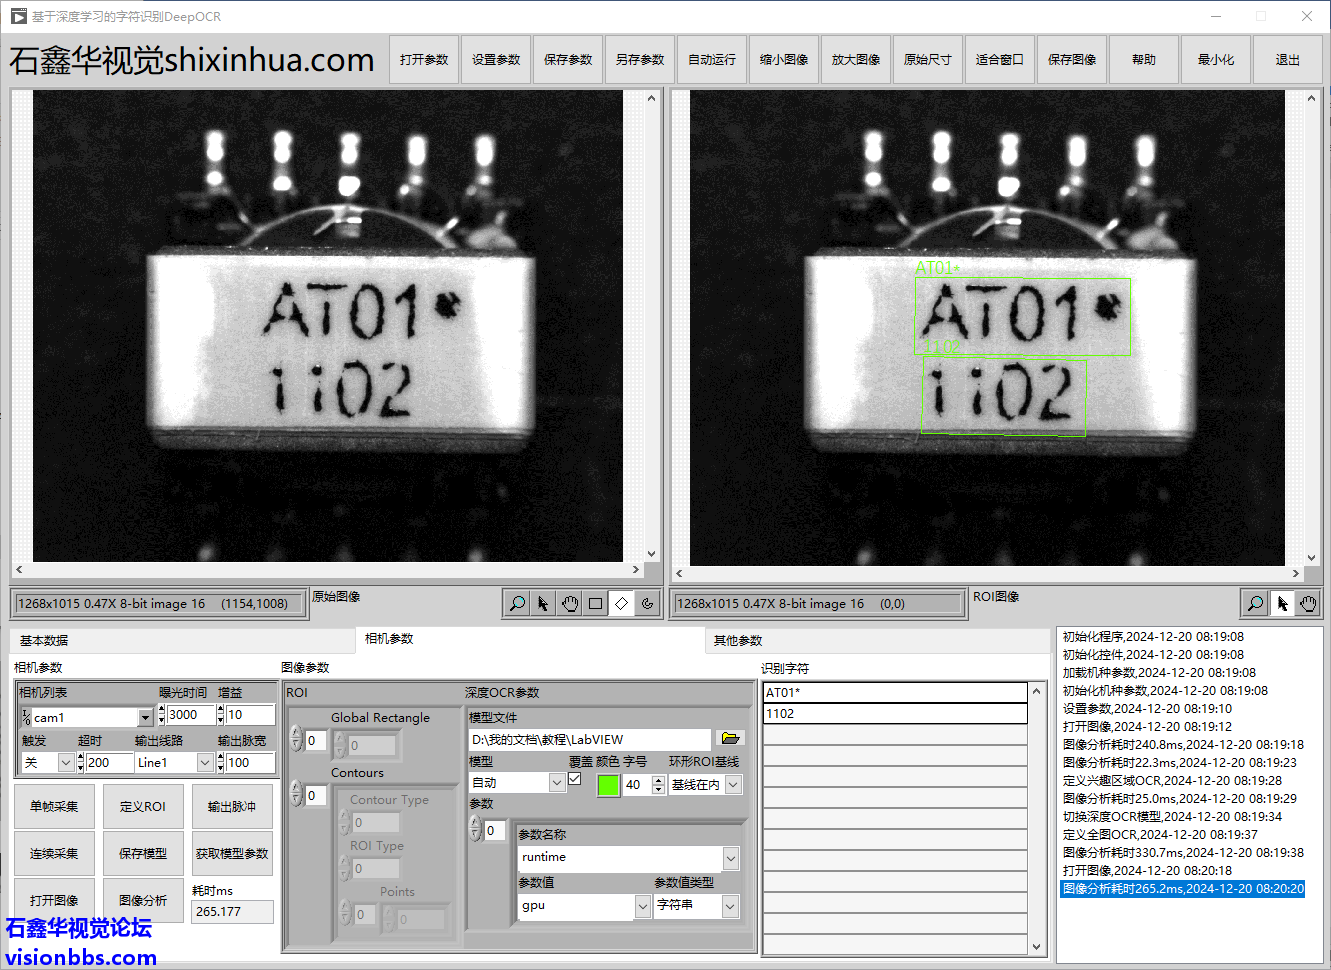
Task: Switch to the 其他参数 tab
Action: tap(738, 640)
